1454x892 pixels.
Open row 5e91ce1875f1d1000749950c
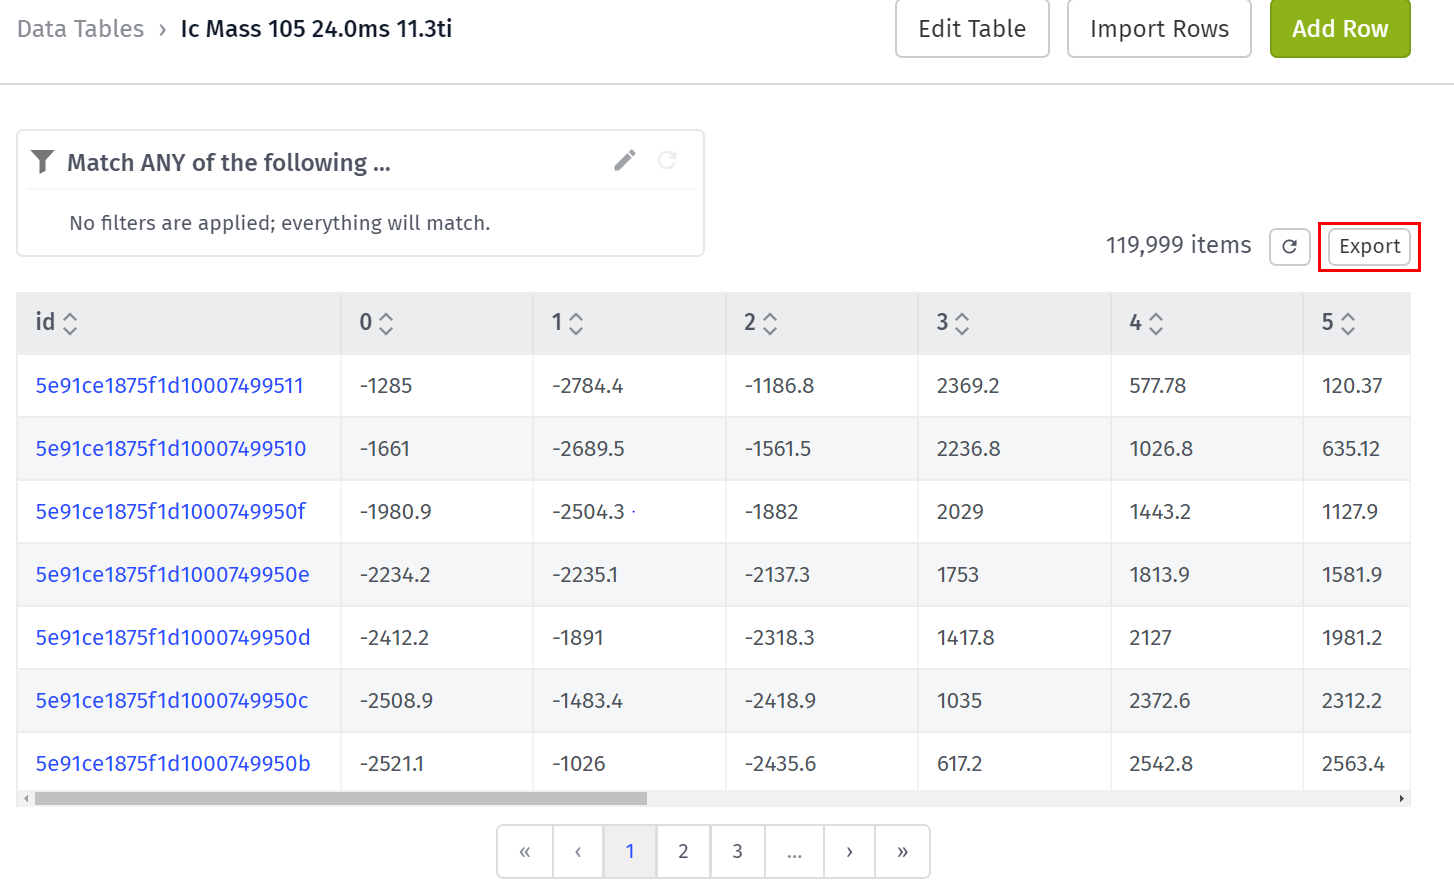pos(172,701)
